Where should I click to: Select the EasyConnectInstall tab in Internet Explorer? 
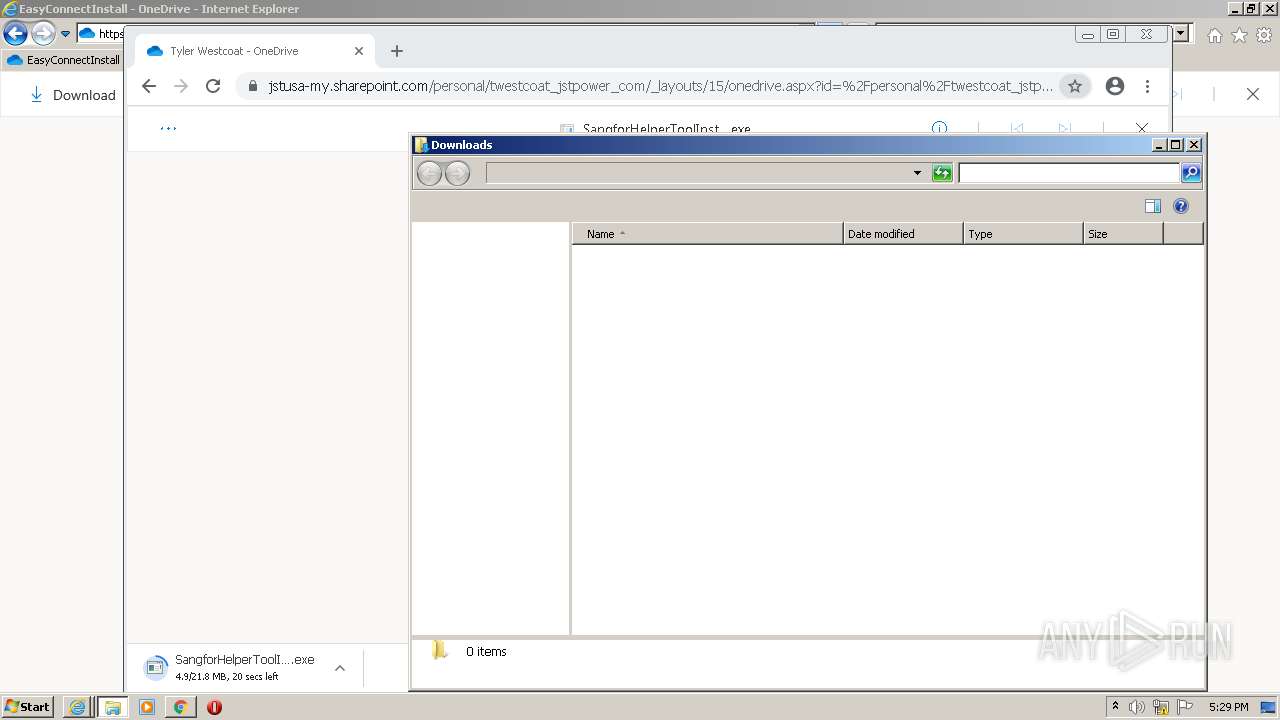coord(63,60)
